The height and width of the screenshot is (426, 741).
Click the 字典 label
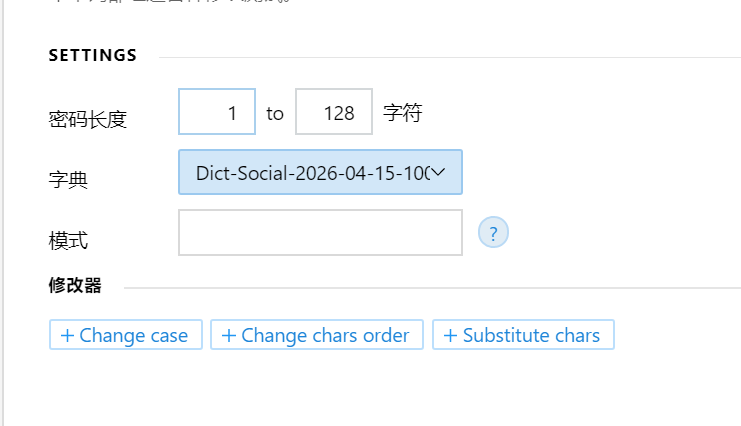pos(68,181)
